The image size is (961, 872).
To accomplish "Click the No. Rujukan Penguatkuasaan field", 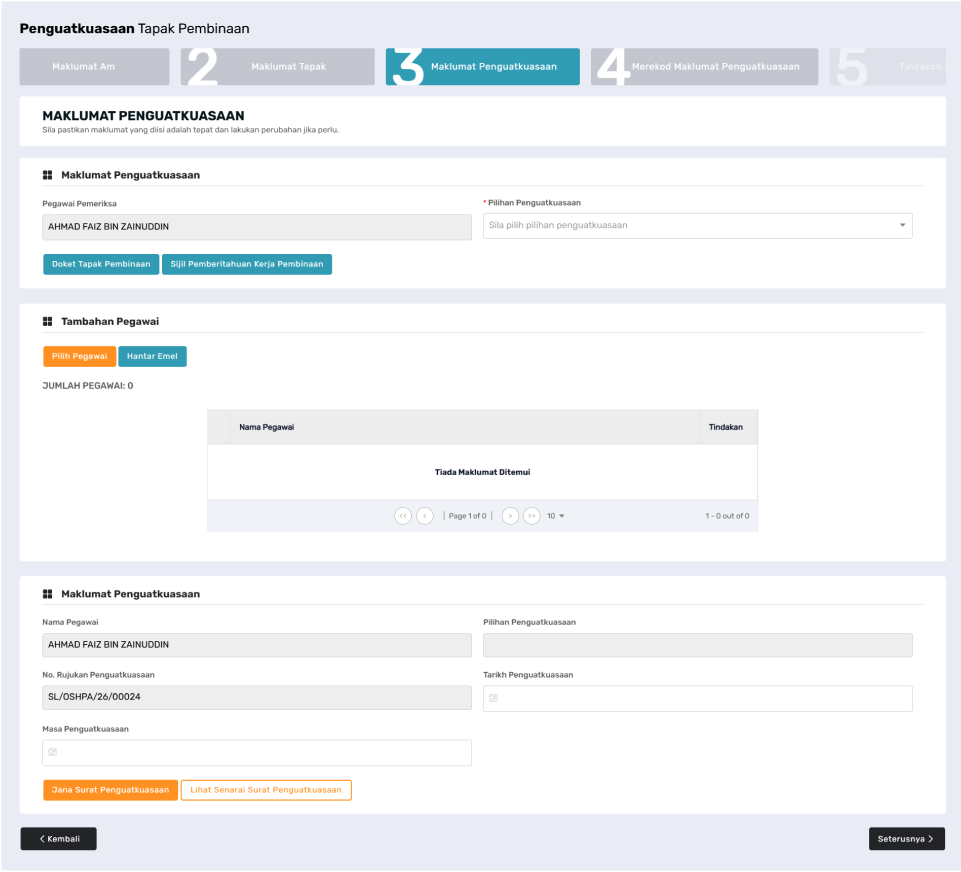I will (x=257, y=697).
